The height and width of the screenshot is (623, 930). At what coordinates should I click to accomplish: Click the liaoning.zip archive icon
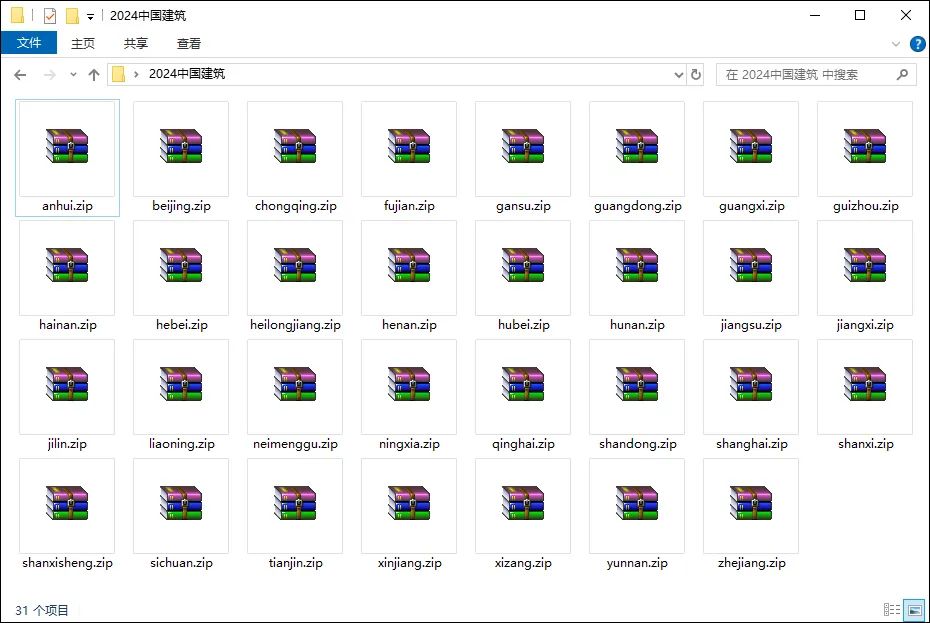pyautogui.click(x=181, y=384)
